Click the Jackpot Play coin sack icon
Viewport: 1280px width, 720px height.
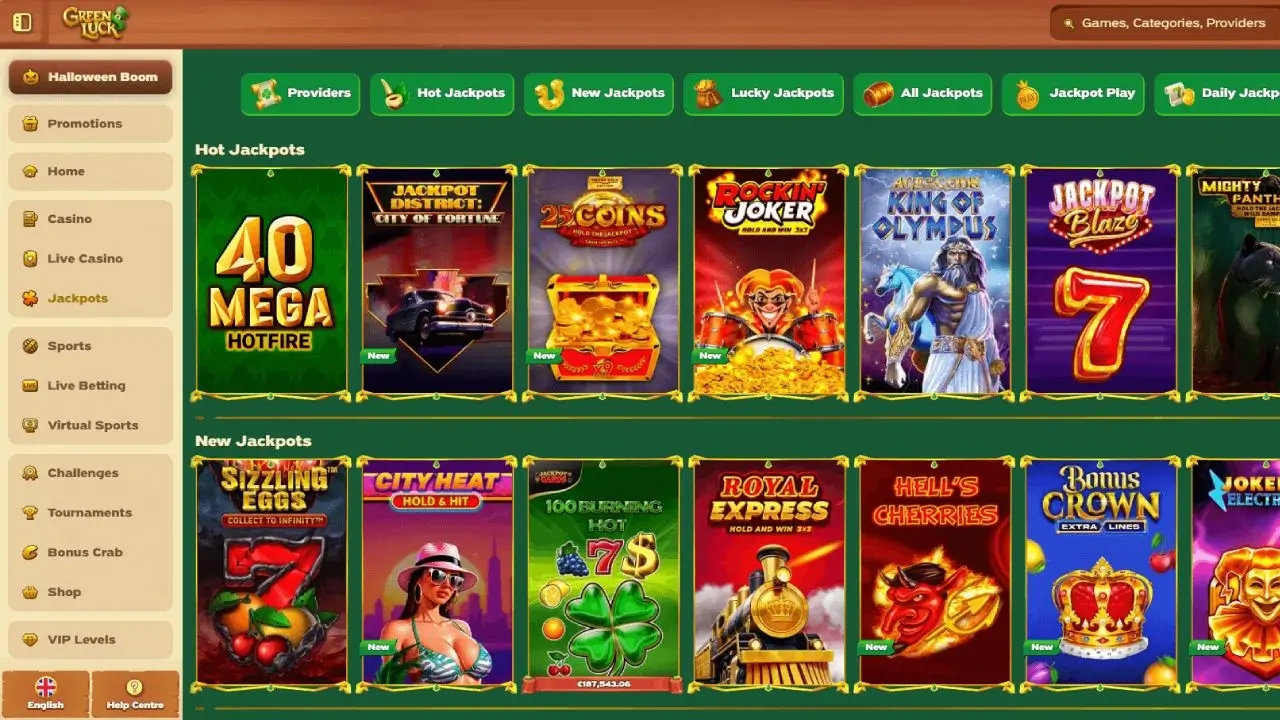point(1027,94)
